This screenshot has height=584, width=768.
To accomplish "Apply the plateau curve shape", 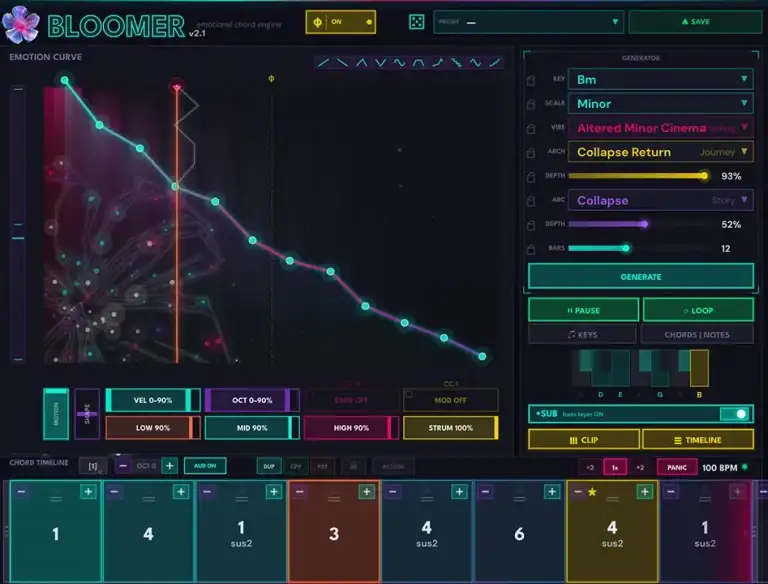I will (418, 63).
